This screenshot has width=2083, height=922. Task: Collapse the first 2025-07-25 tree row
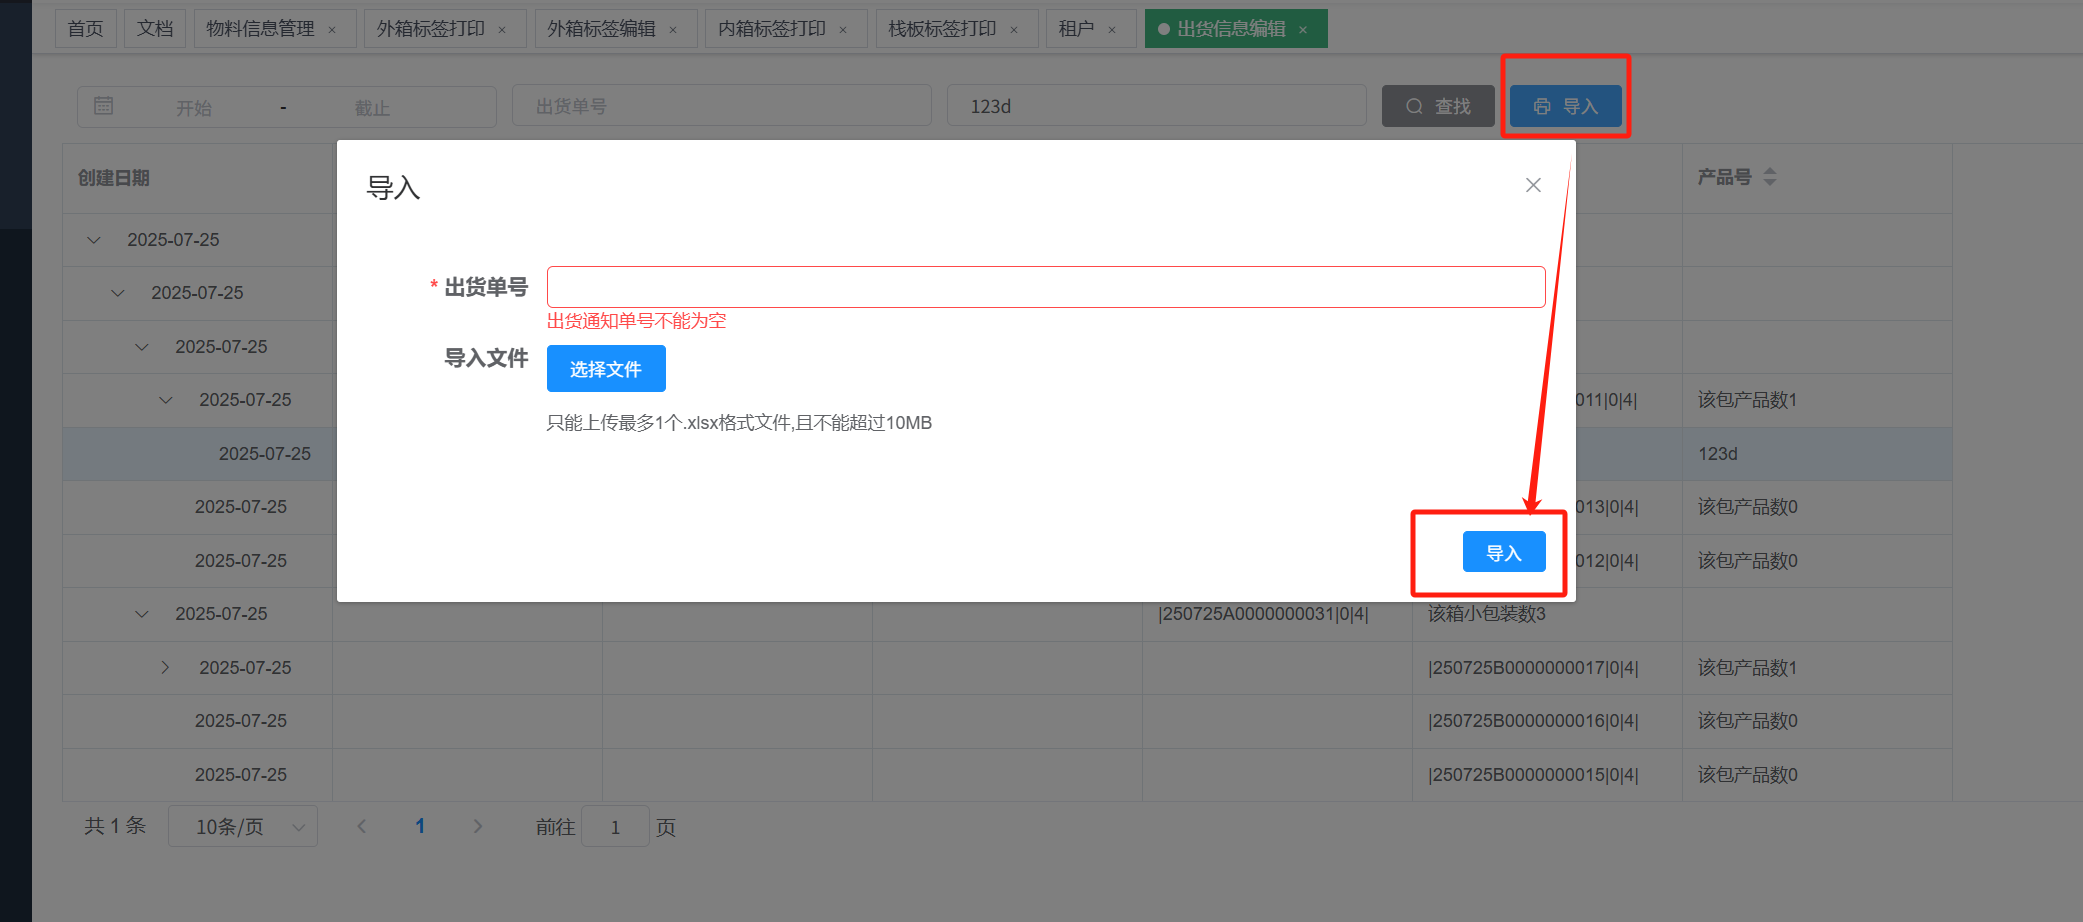(x=94, y=240)
